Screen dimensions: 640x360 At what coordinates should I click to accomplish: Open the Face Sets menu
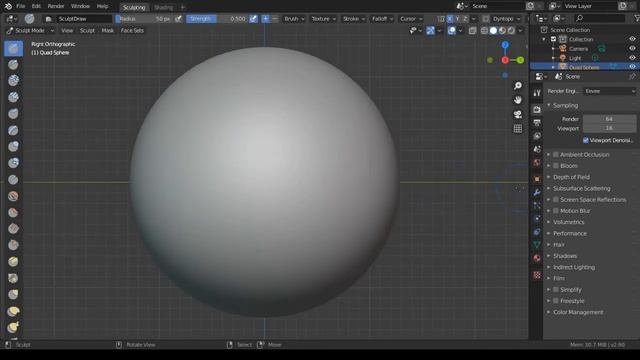(x=132, y=31)
